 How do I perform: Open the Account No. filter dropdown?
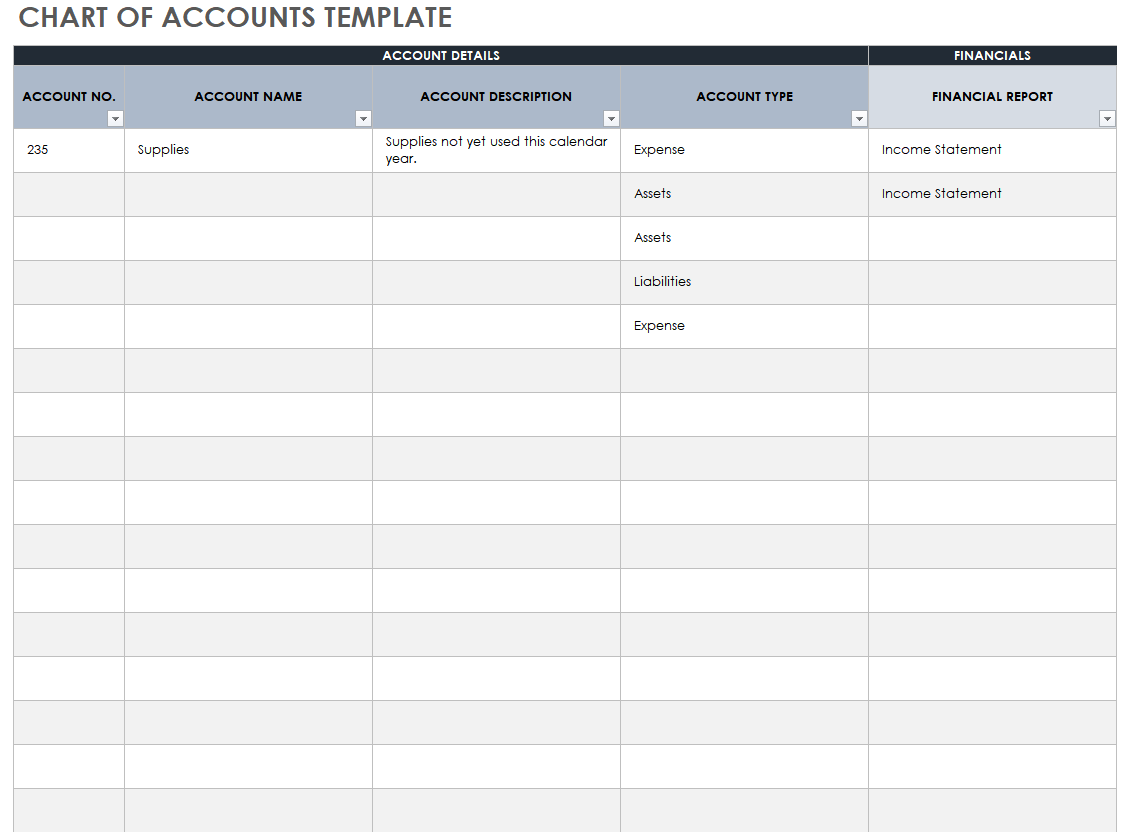116,118
